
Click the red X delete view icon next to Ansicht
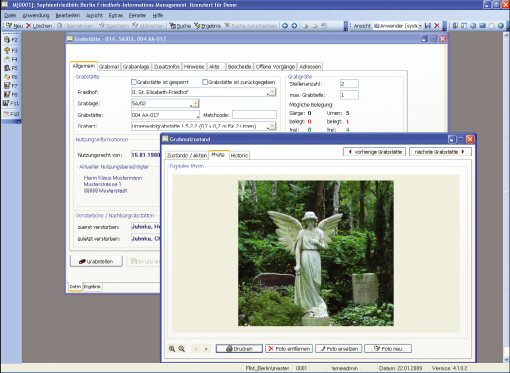click(x=437, y=26)
